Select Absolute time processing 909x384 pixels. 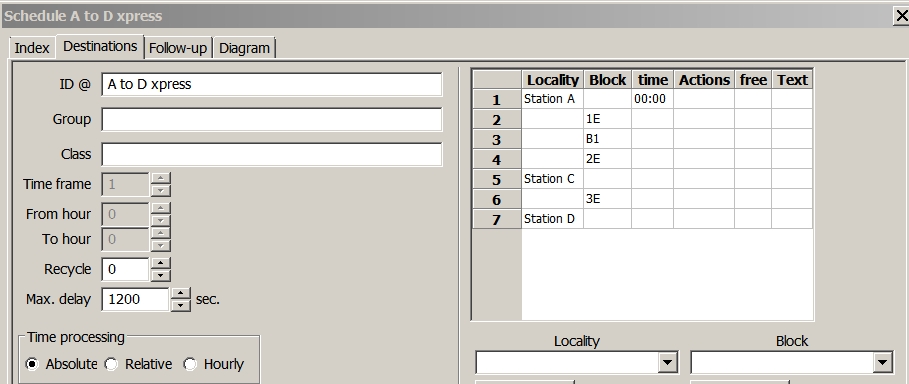coord(32,364)
